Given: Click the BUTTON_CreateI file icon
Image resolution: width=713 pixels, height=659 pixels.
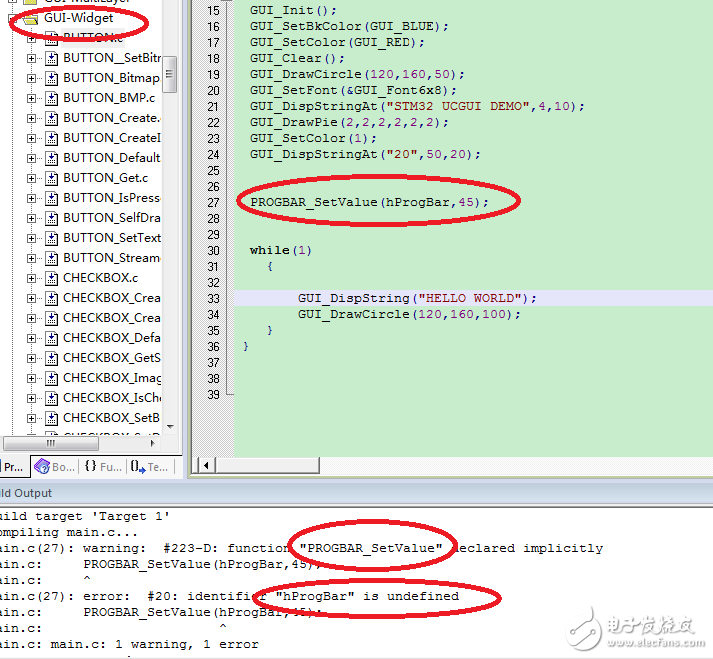Looking at the screenshot, I should point(51,138).
